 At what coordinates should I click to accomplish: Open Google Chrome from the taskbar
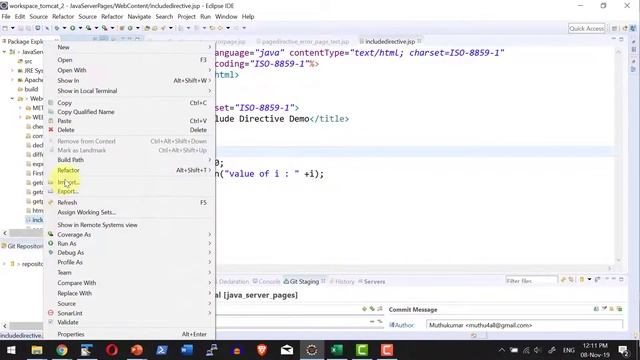[62, 350]
